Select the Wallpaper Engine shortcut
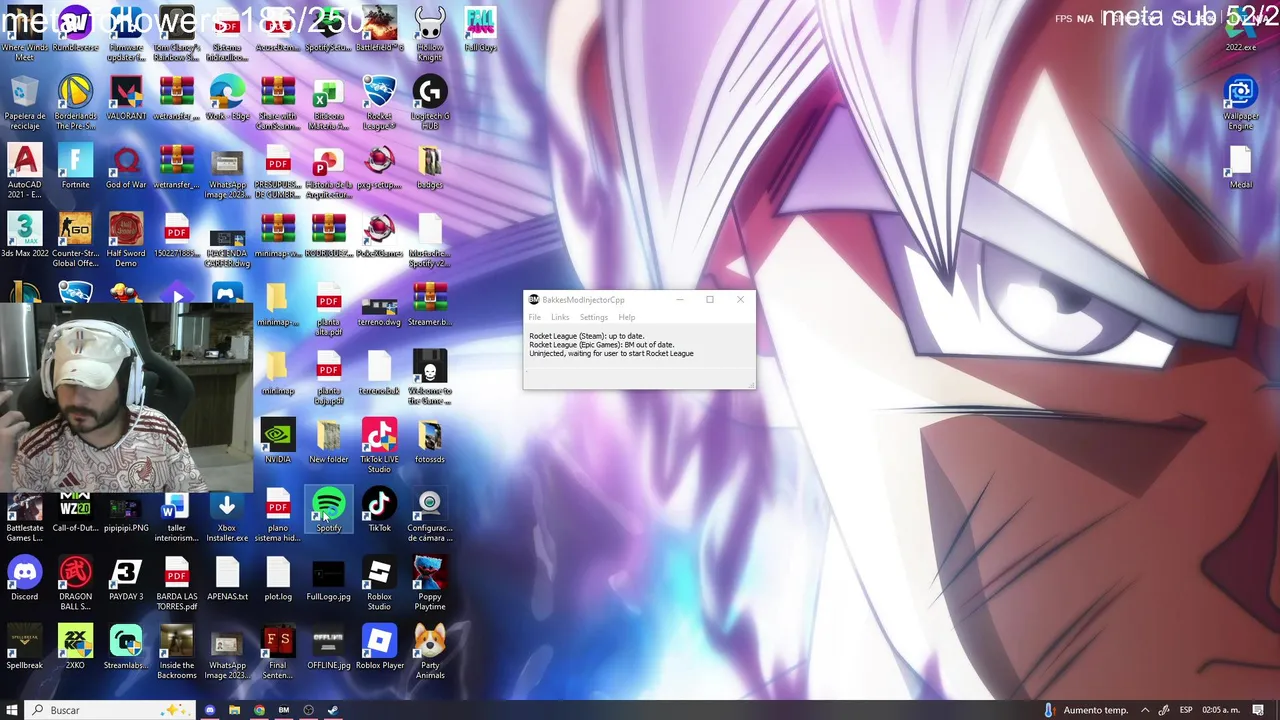Viewport: 1280px width, 720px height. tap(1241, 103)
